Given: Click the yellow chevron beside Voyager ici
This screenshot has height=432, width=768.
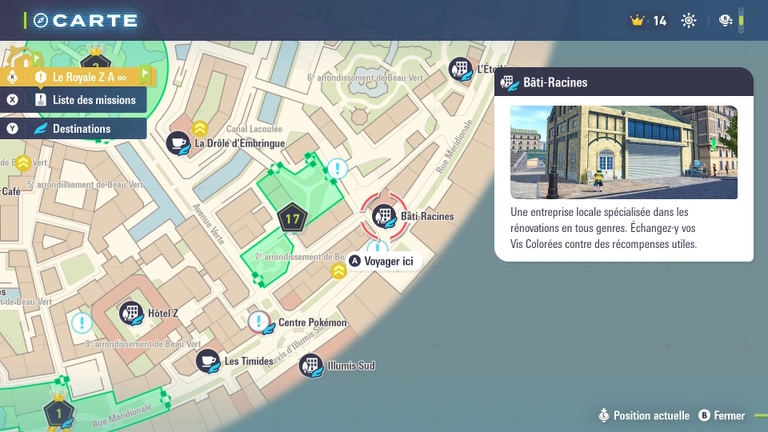Looking at the screenshot, I should [339, 269].
